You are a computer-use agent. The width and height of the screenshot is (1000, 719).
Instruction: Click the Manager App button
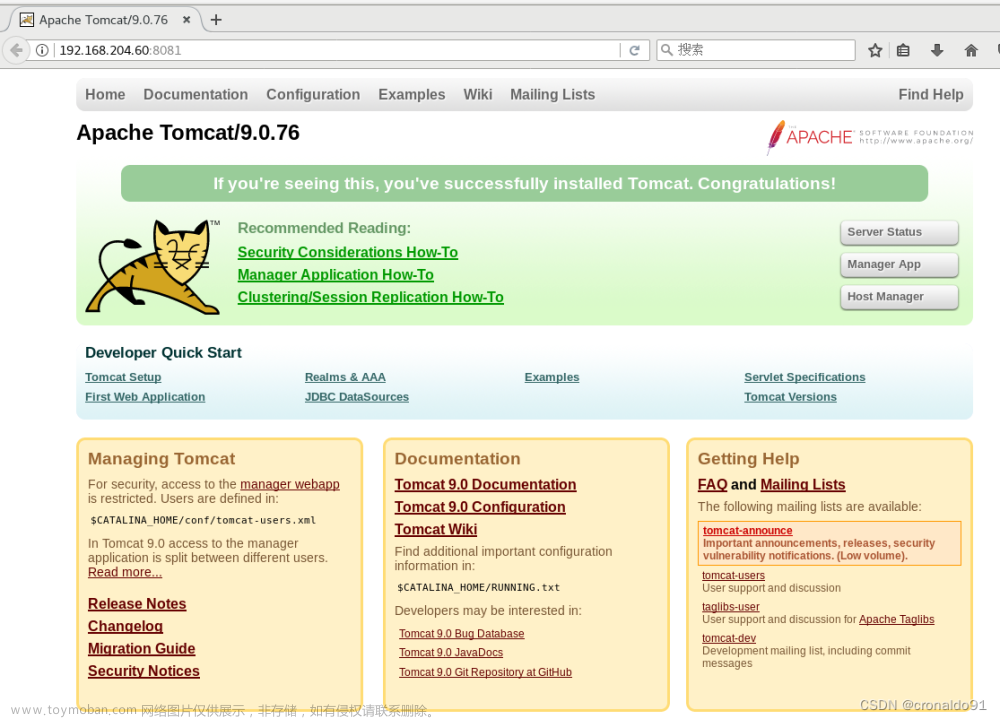(899, 264)
